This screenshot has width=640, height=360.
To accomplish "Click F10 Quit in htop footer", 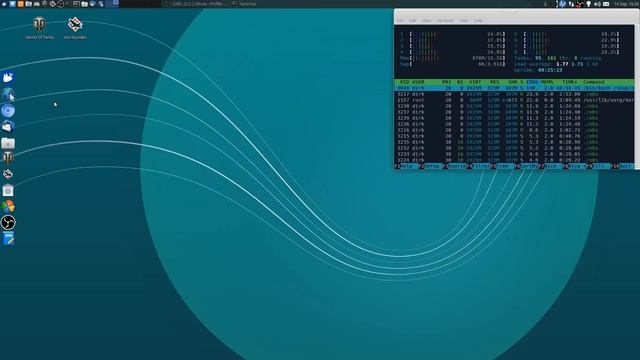I will (x=622, y=166).
